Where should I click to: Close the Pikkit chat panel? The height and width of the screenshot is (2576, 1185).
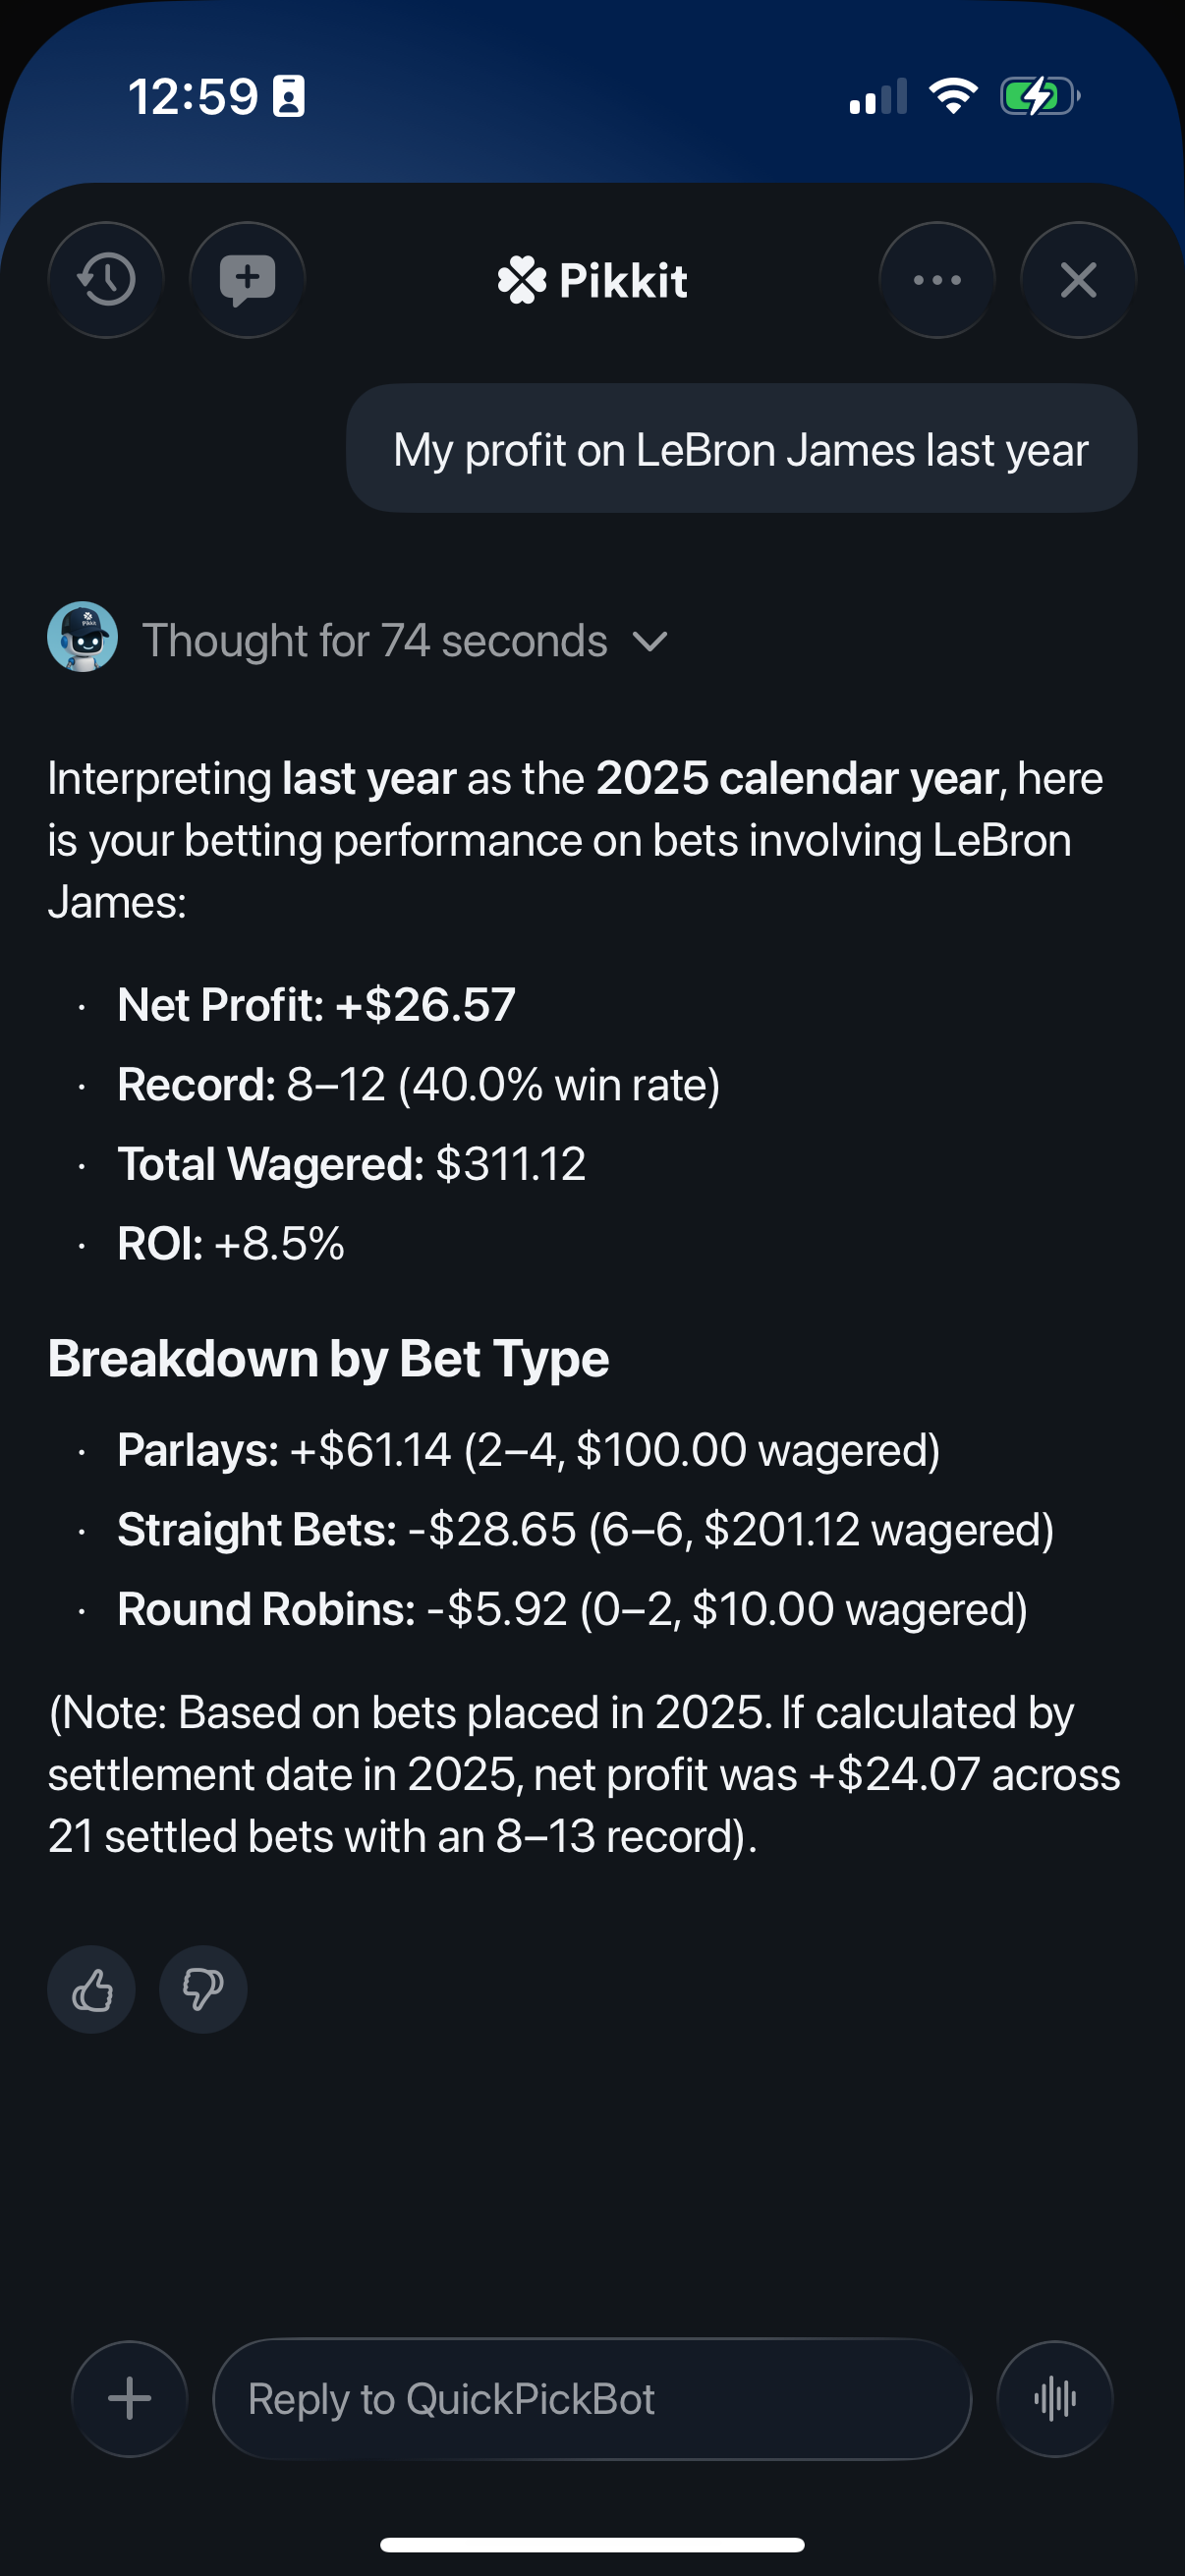1078,280
